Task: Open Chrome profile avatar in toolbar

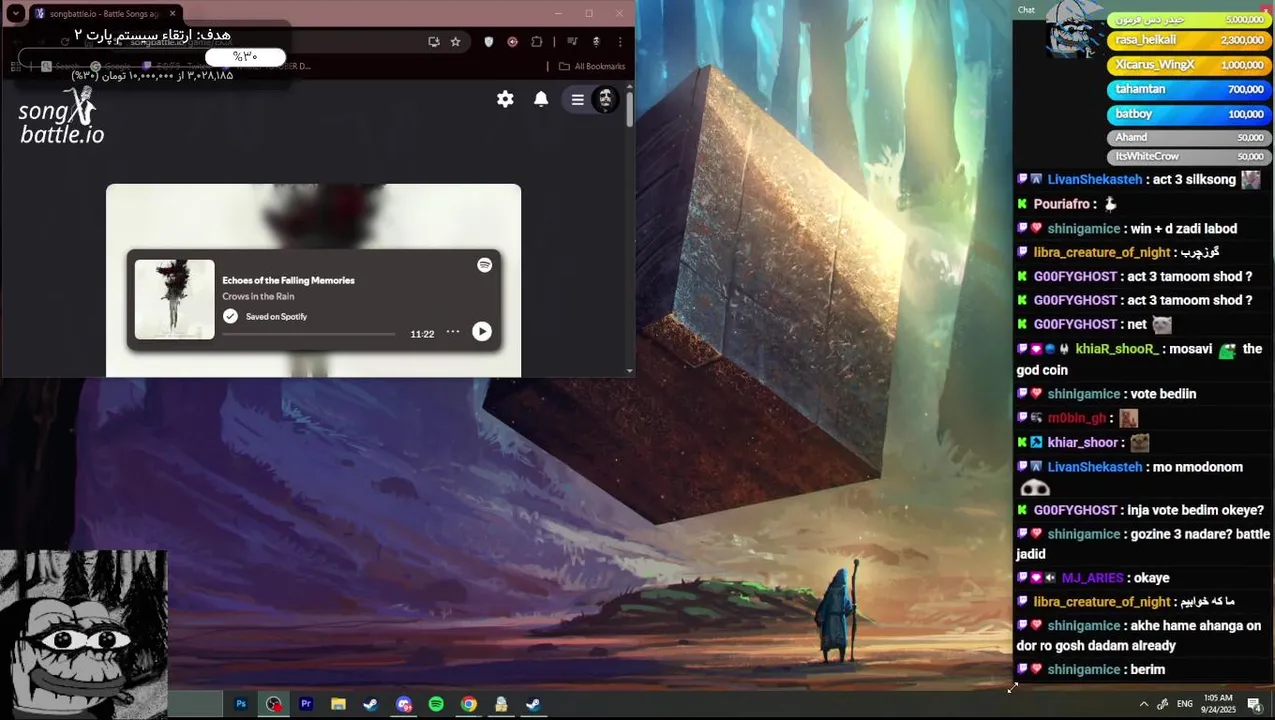Action: pos(596,42)
